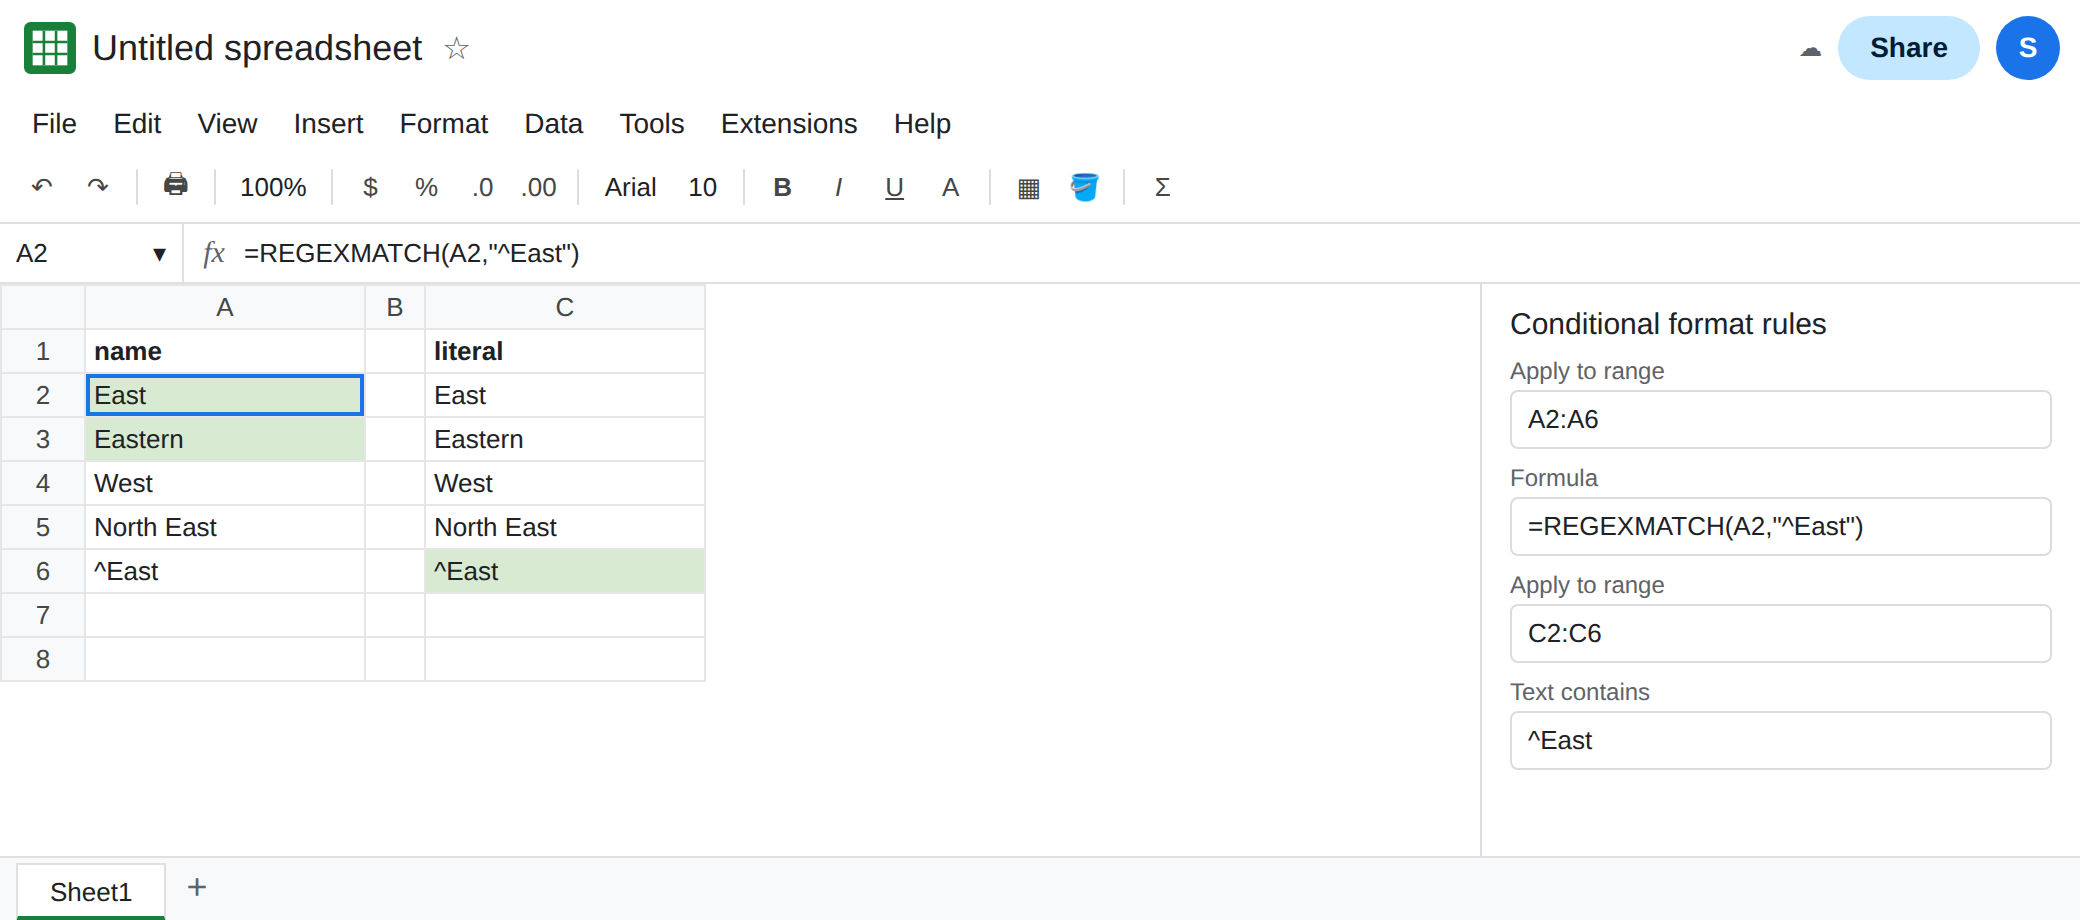The height and width of the screenshot is (920, 2080).
Task: Redo the last action
Action: [x=98, y=186]
